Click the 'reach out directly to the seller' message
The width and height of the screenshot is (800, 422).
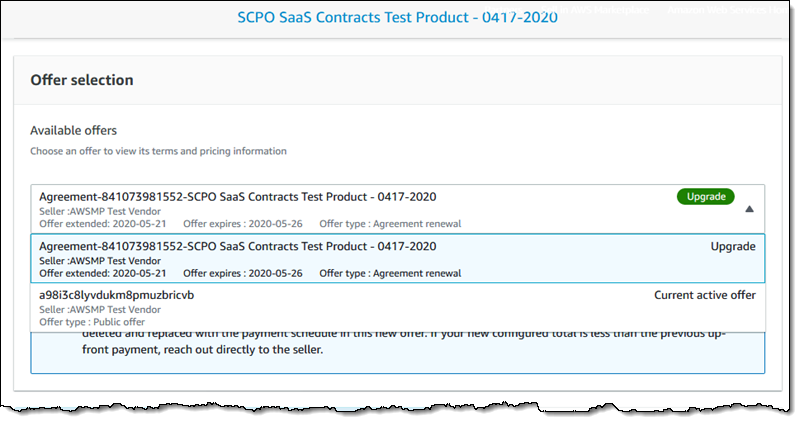(410, 351)
